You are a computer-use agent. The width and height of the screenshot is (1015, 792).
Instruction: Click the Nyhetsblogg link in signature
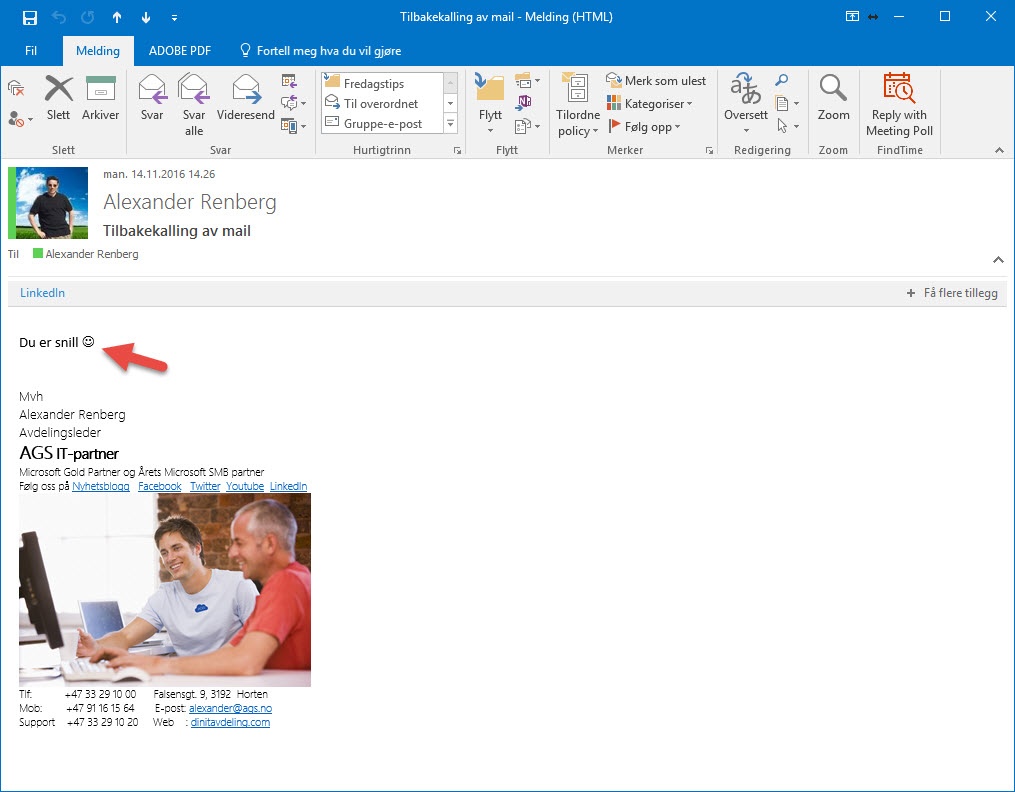click(x=101, y=486)
